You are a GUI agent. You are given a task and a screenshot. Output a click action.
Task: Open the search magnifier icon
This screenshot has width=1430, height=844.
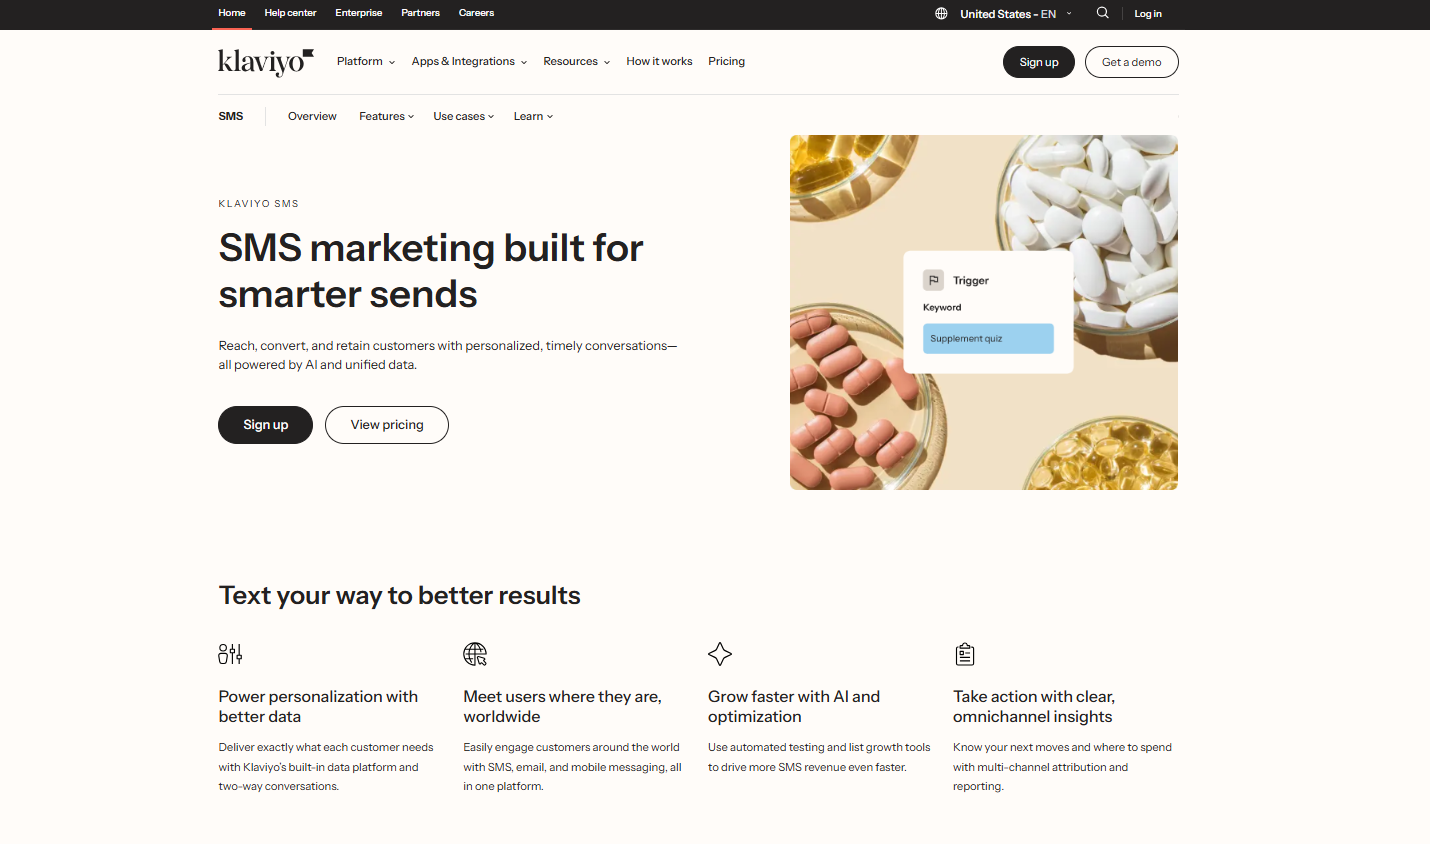[x=1102, y=13]
